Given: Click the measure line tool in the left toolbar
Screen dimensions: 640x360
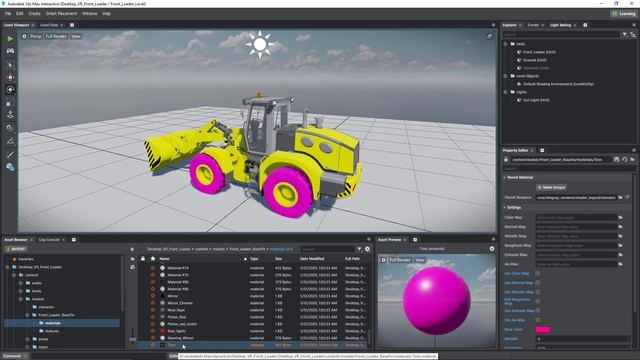Looking at the screenshot, I should pyautogui.click(x=10, y=154).
